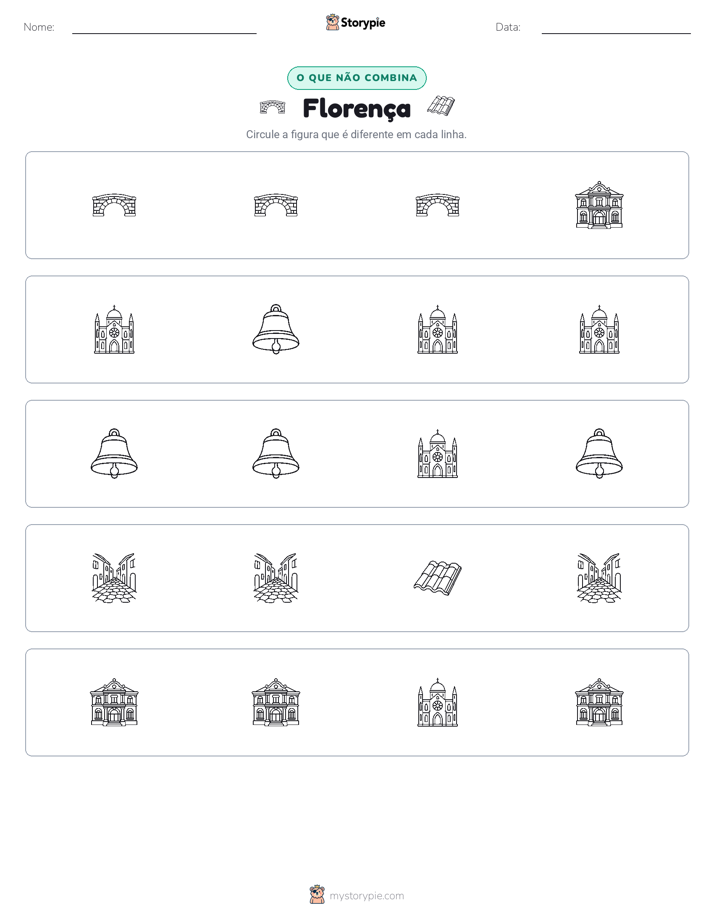Click the first palace in the bottom row
Viewport: 714px width, 924px height.
point(114,702)
